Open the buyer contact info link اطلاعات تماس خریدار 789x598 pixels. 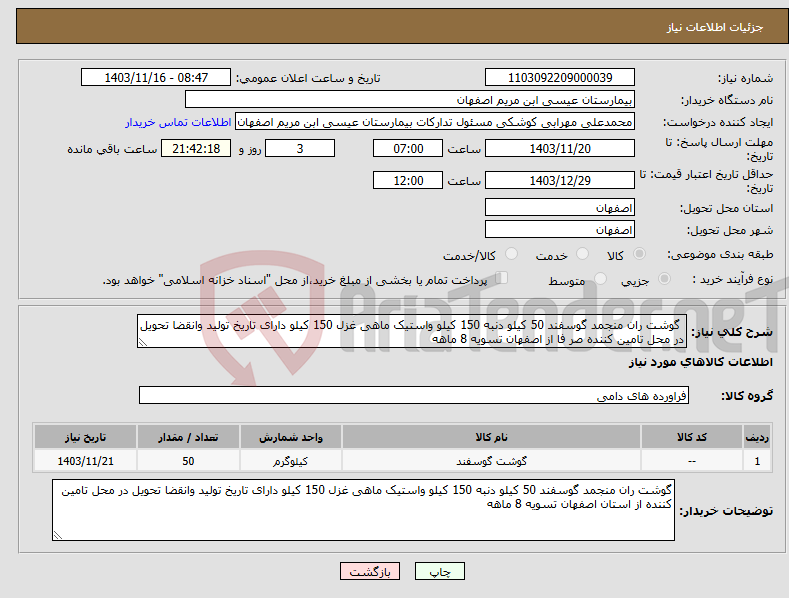pyautogui.click(x=178, y=122)
